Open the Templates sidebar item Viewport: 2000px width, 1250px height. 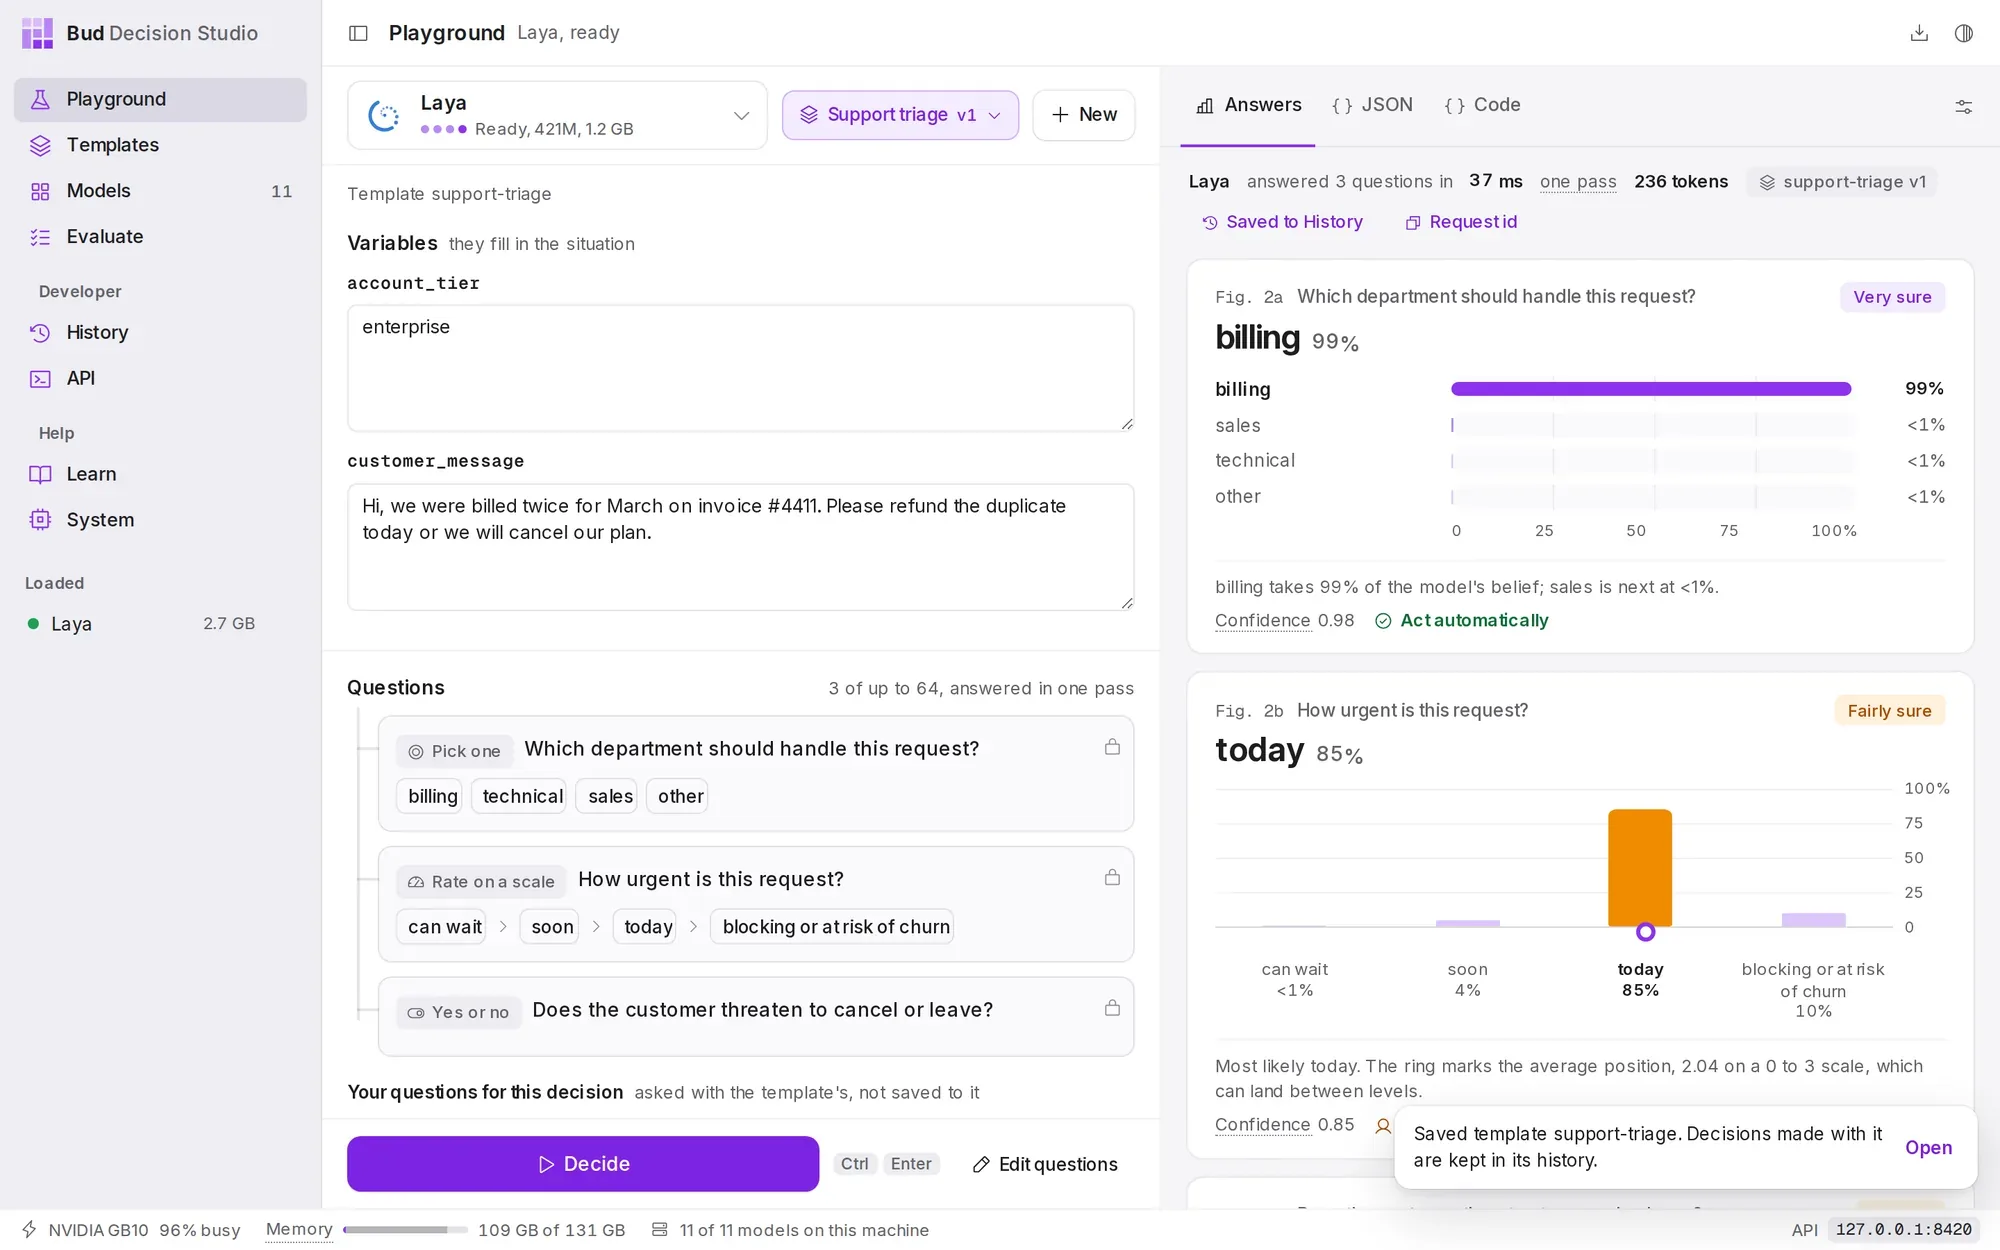click(x=160, y=145)
